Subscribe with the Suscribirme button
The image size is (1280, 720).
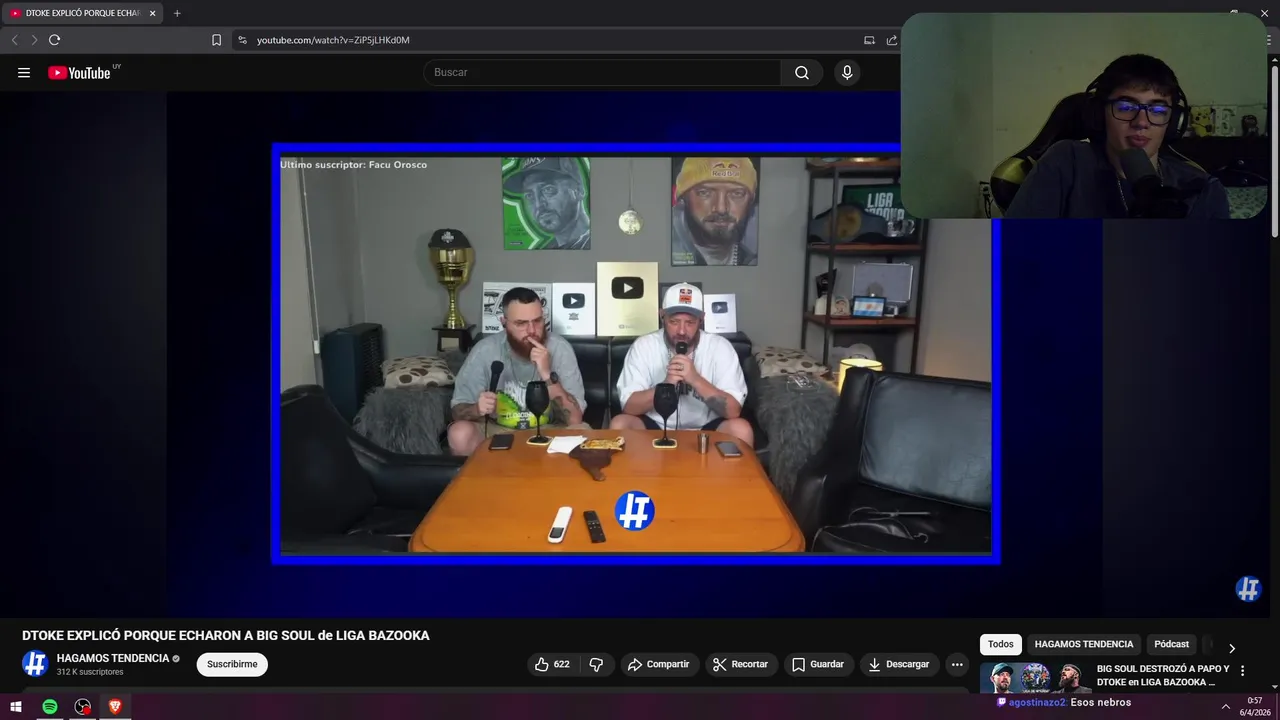pyautogui.click(x=232, y=664)
